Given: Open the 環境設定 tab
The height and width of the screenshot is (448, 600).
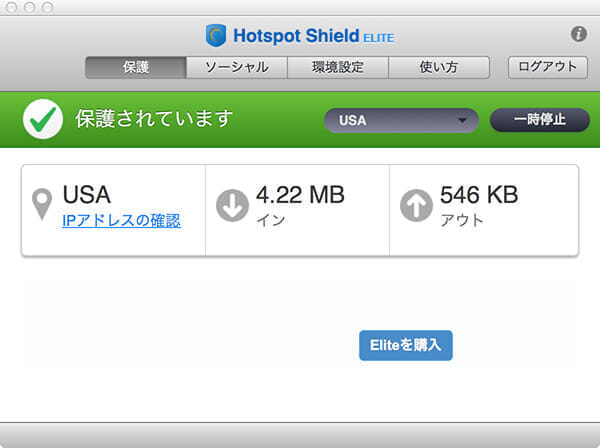Looking at the screenshot, I should tap(338, 67).
